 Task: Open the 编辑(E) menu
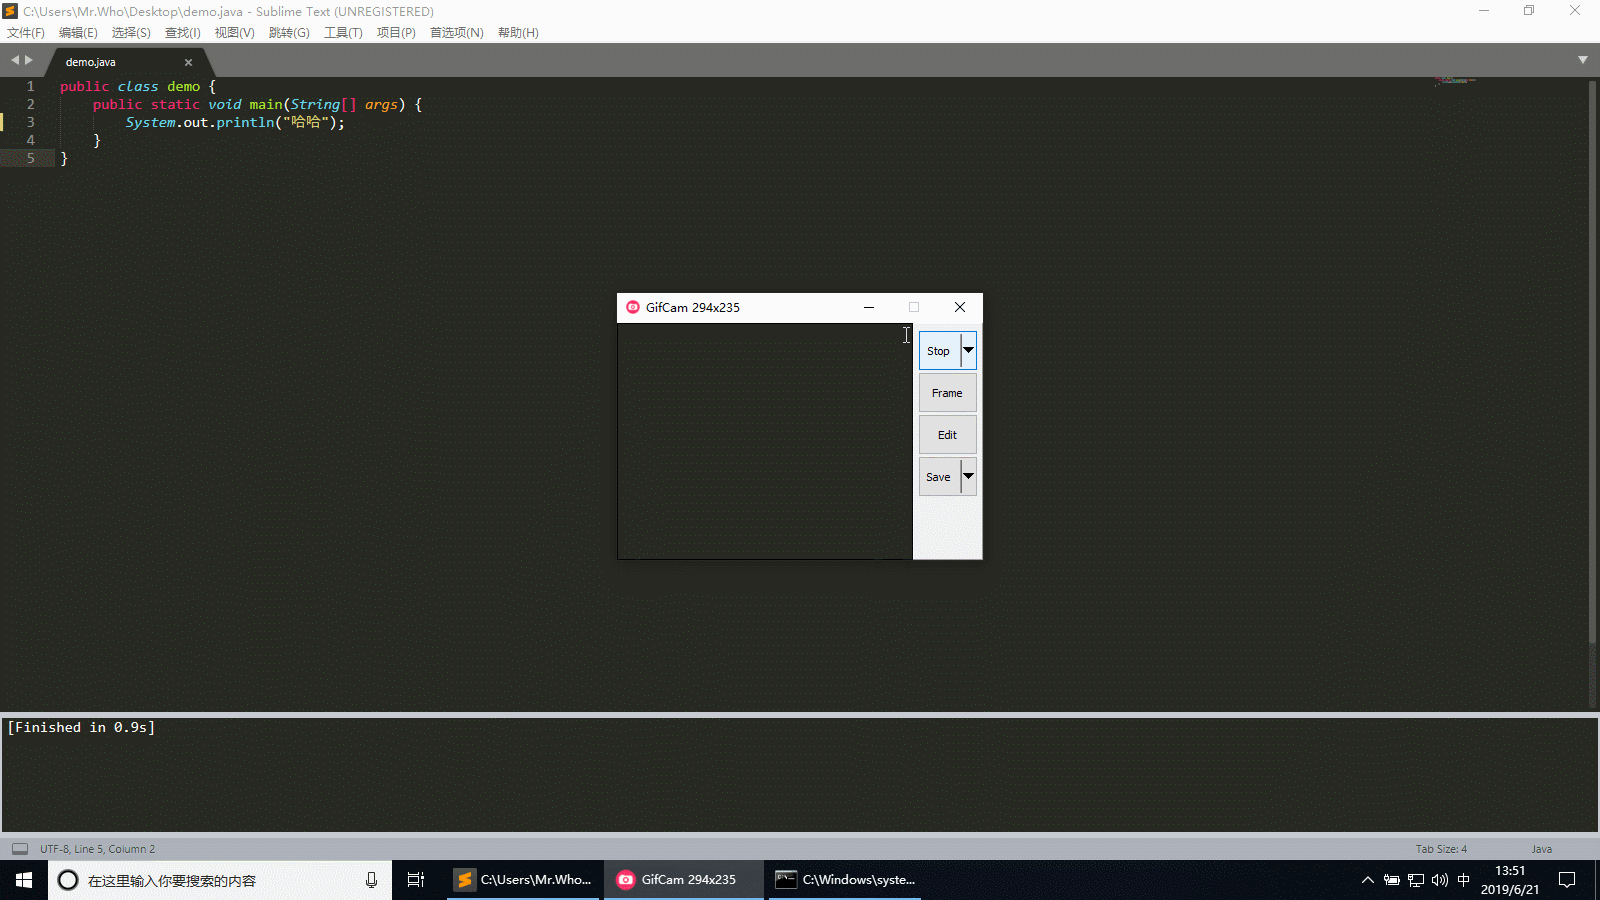tap(78, 33)
